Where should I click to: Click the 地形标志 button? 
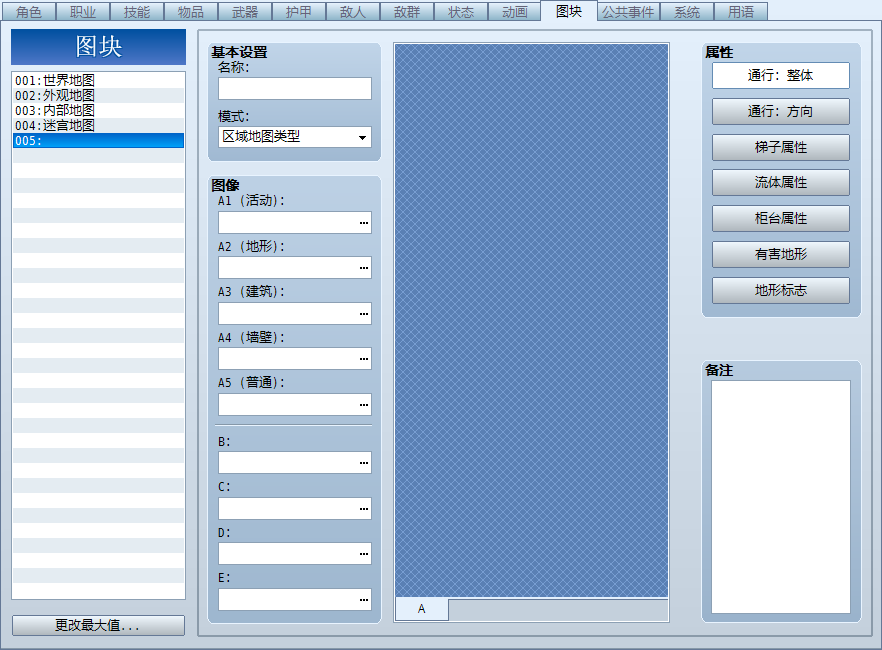pos(781,290)
